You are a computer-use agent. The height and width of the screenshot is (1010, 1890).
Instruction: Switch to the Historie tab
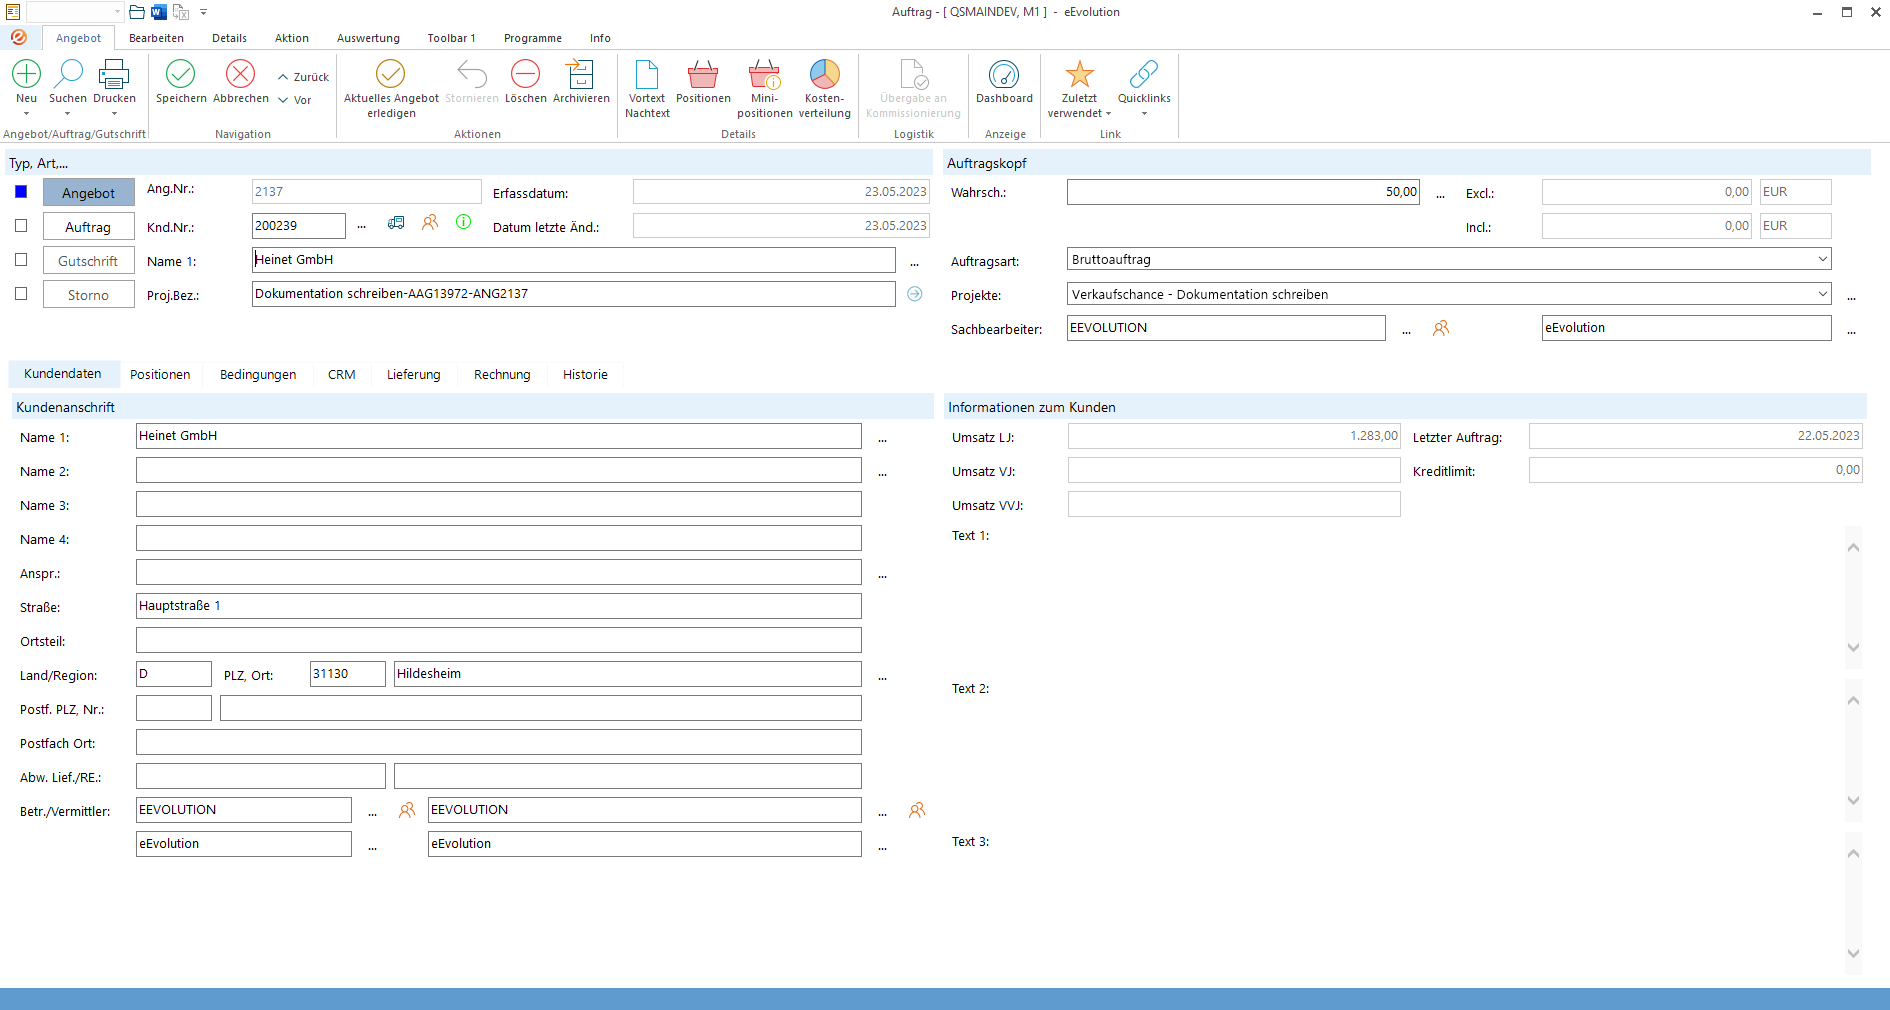(x=585, y=374)
